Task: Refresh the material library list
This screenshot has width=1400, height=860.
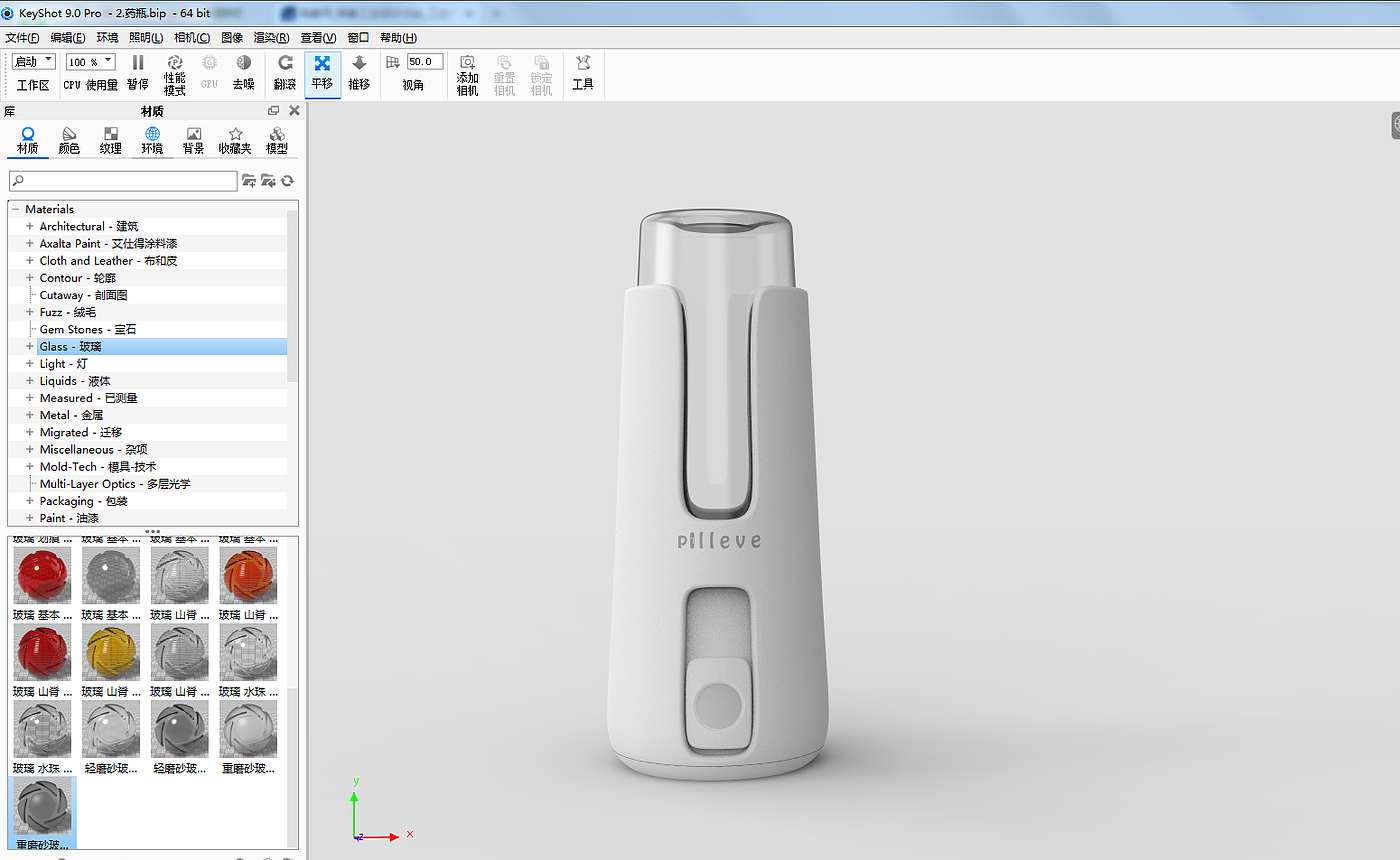Action: (x=288, y=181)
